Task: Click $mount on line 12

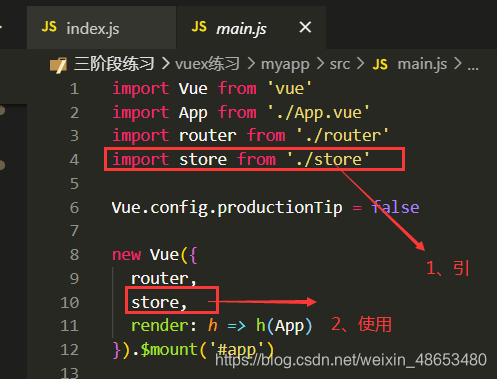Action: 169,350
